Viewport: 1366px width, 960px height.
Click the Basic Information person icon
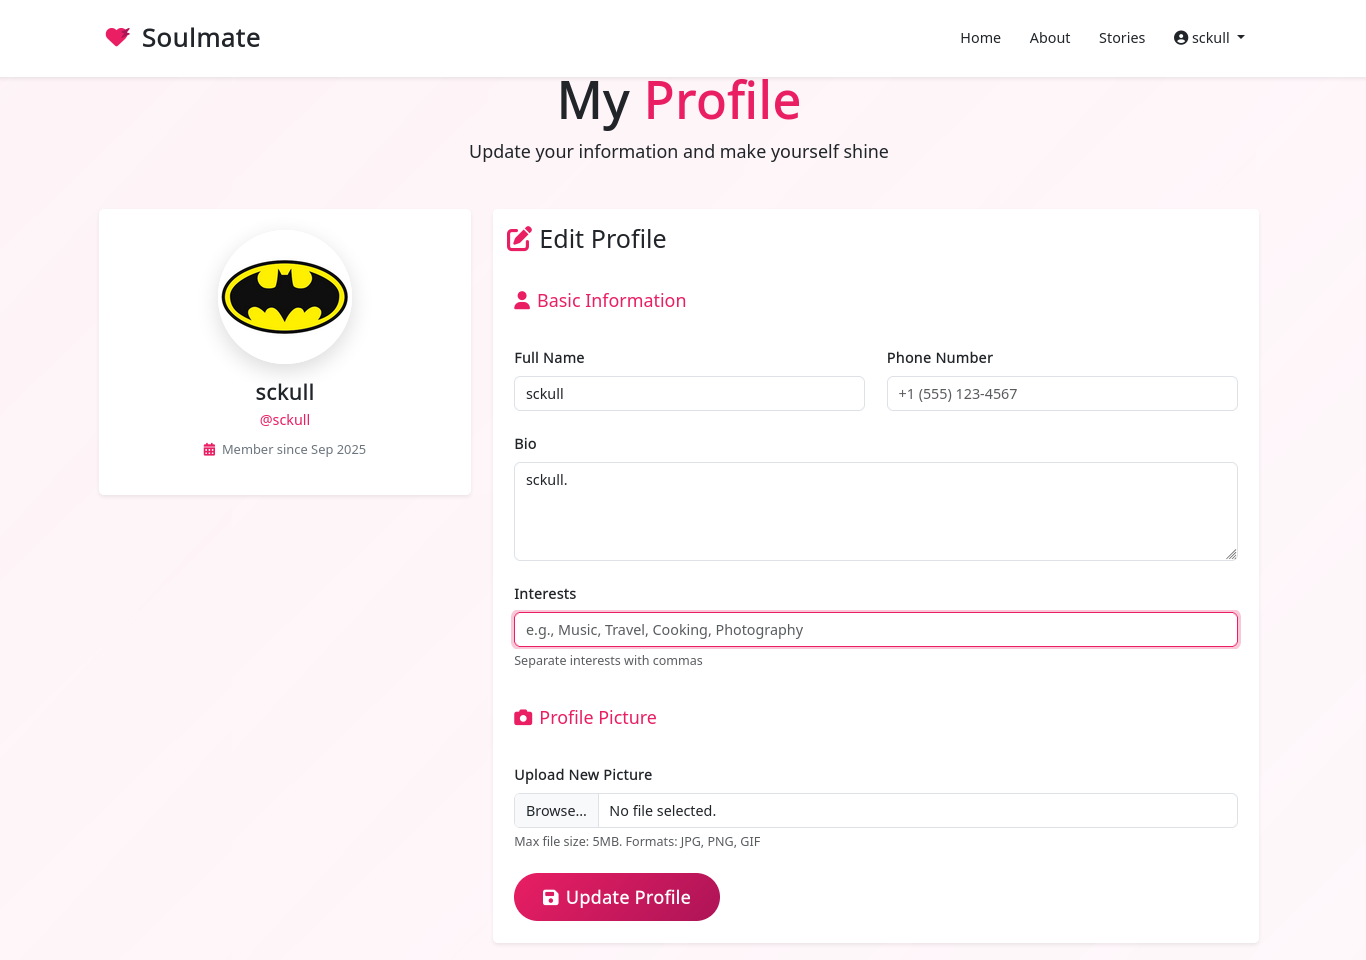[522, 301]
